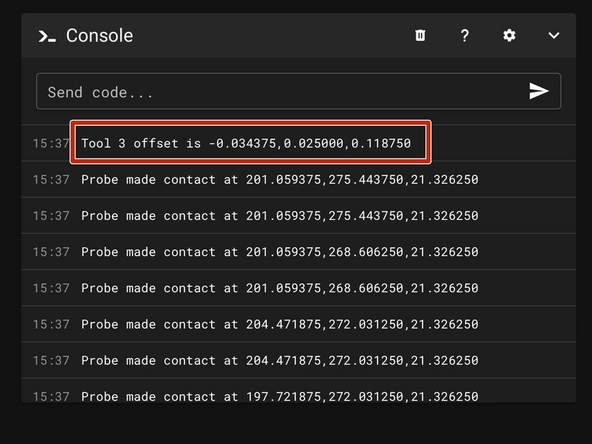Clear console with the trash icon

(x=420, y=35)
